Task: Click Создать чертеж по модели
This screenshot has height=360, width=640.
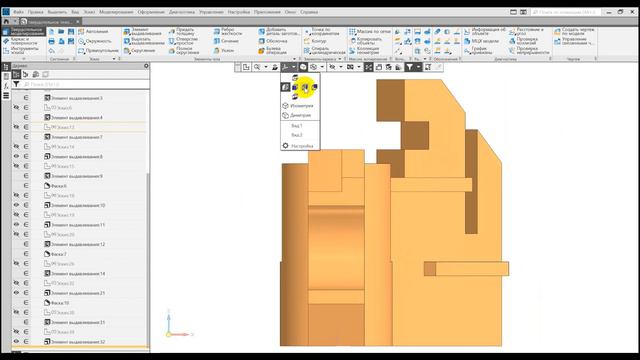Action: (x=574, y=31)
